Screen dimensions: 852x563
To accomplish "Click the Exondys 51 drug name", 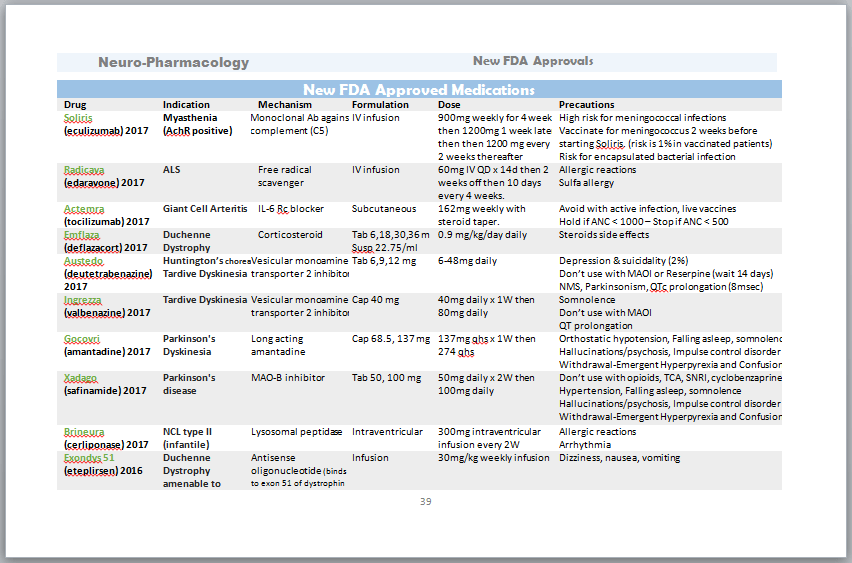I will coord(90,457).
